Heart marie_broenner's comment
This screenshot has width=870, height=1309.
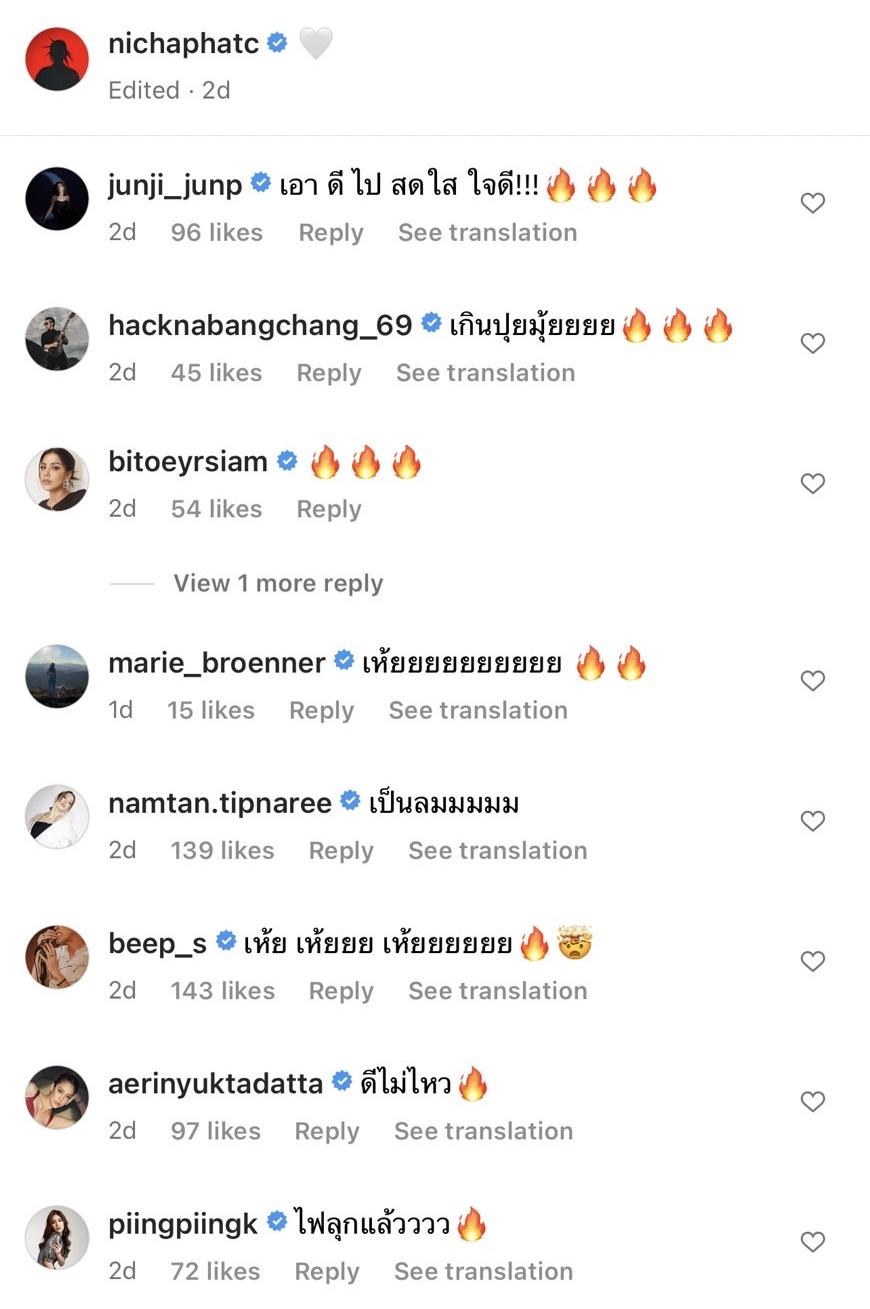[813, 681]
